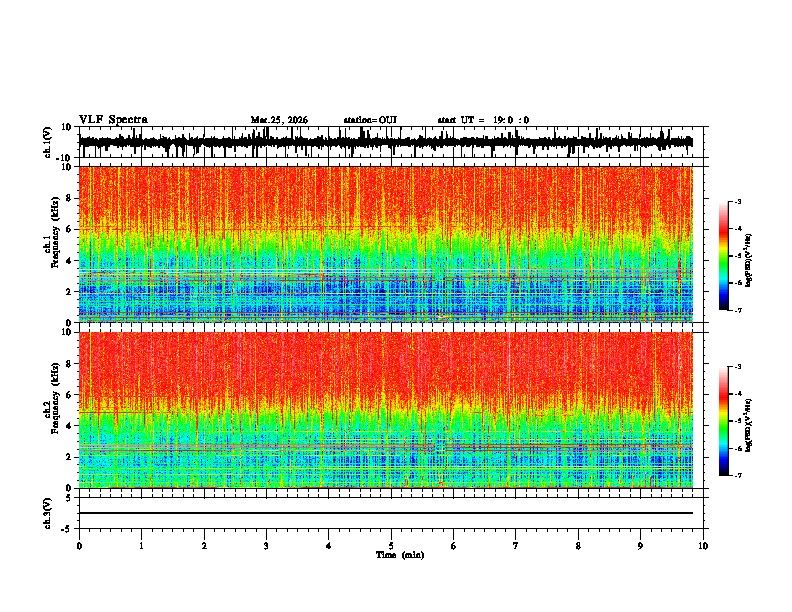
Task: Click the "station=OUI" header label
Action: (370, 120)
